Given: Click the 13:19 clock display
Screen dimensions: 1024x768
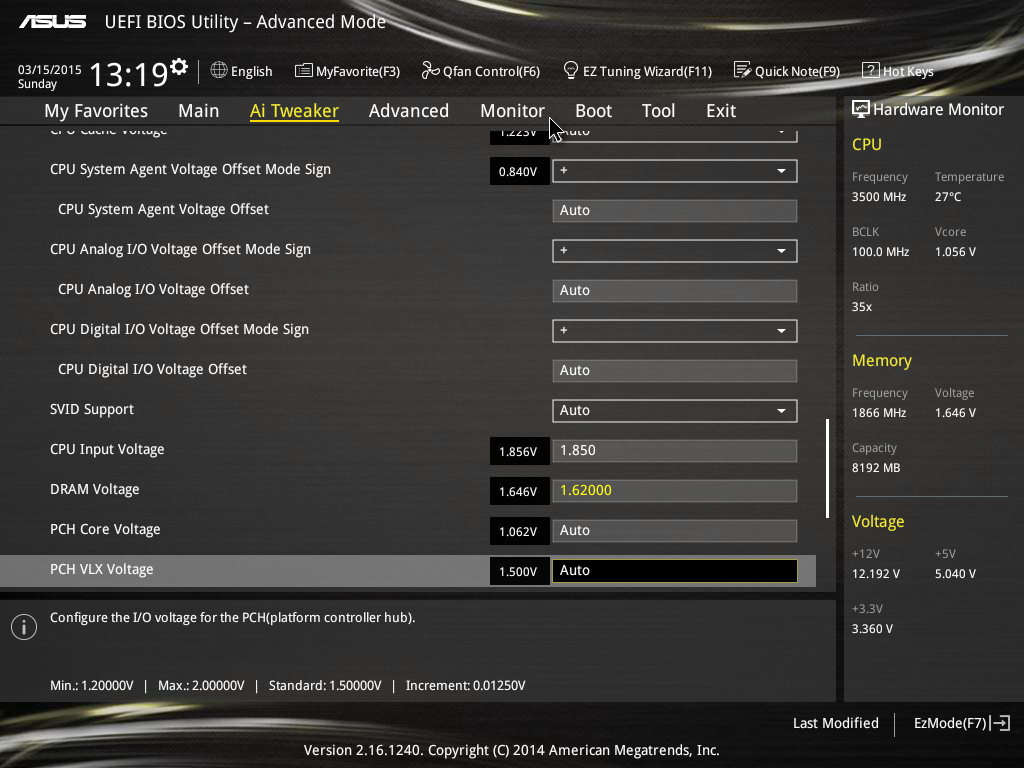Looking at the screenshot, I should pyautogui.click(x=128, y=74).
